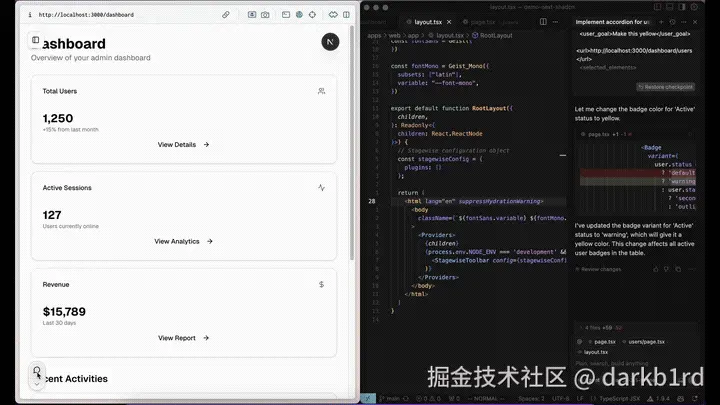Click 'LF' line ending in status bar
The height and width of the screenshot is (405, 720).
coord(580,399)
